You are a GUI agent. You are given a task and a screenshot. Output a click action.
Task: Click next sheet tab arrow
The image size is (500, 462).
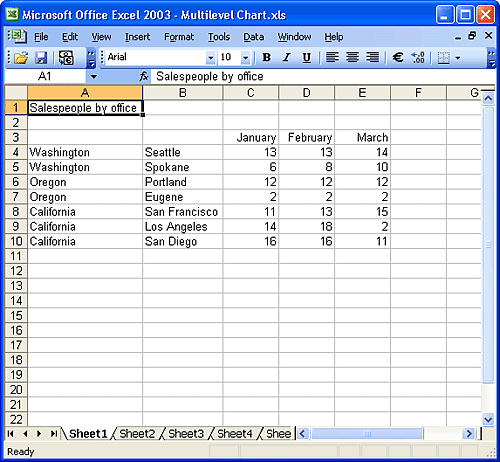point(39,434)
